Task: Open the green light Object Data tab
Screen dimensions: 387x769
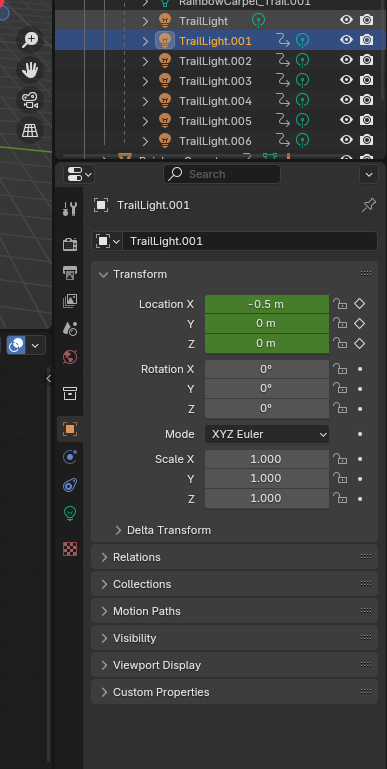Action: point(70,513)
